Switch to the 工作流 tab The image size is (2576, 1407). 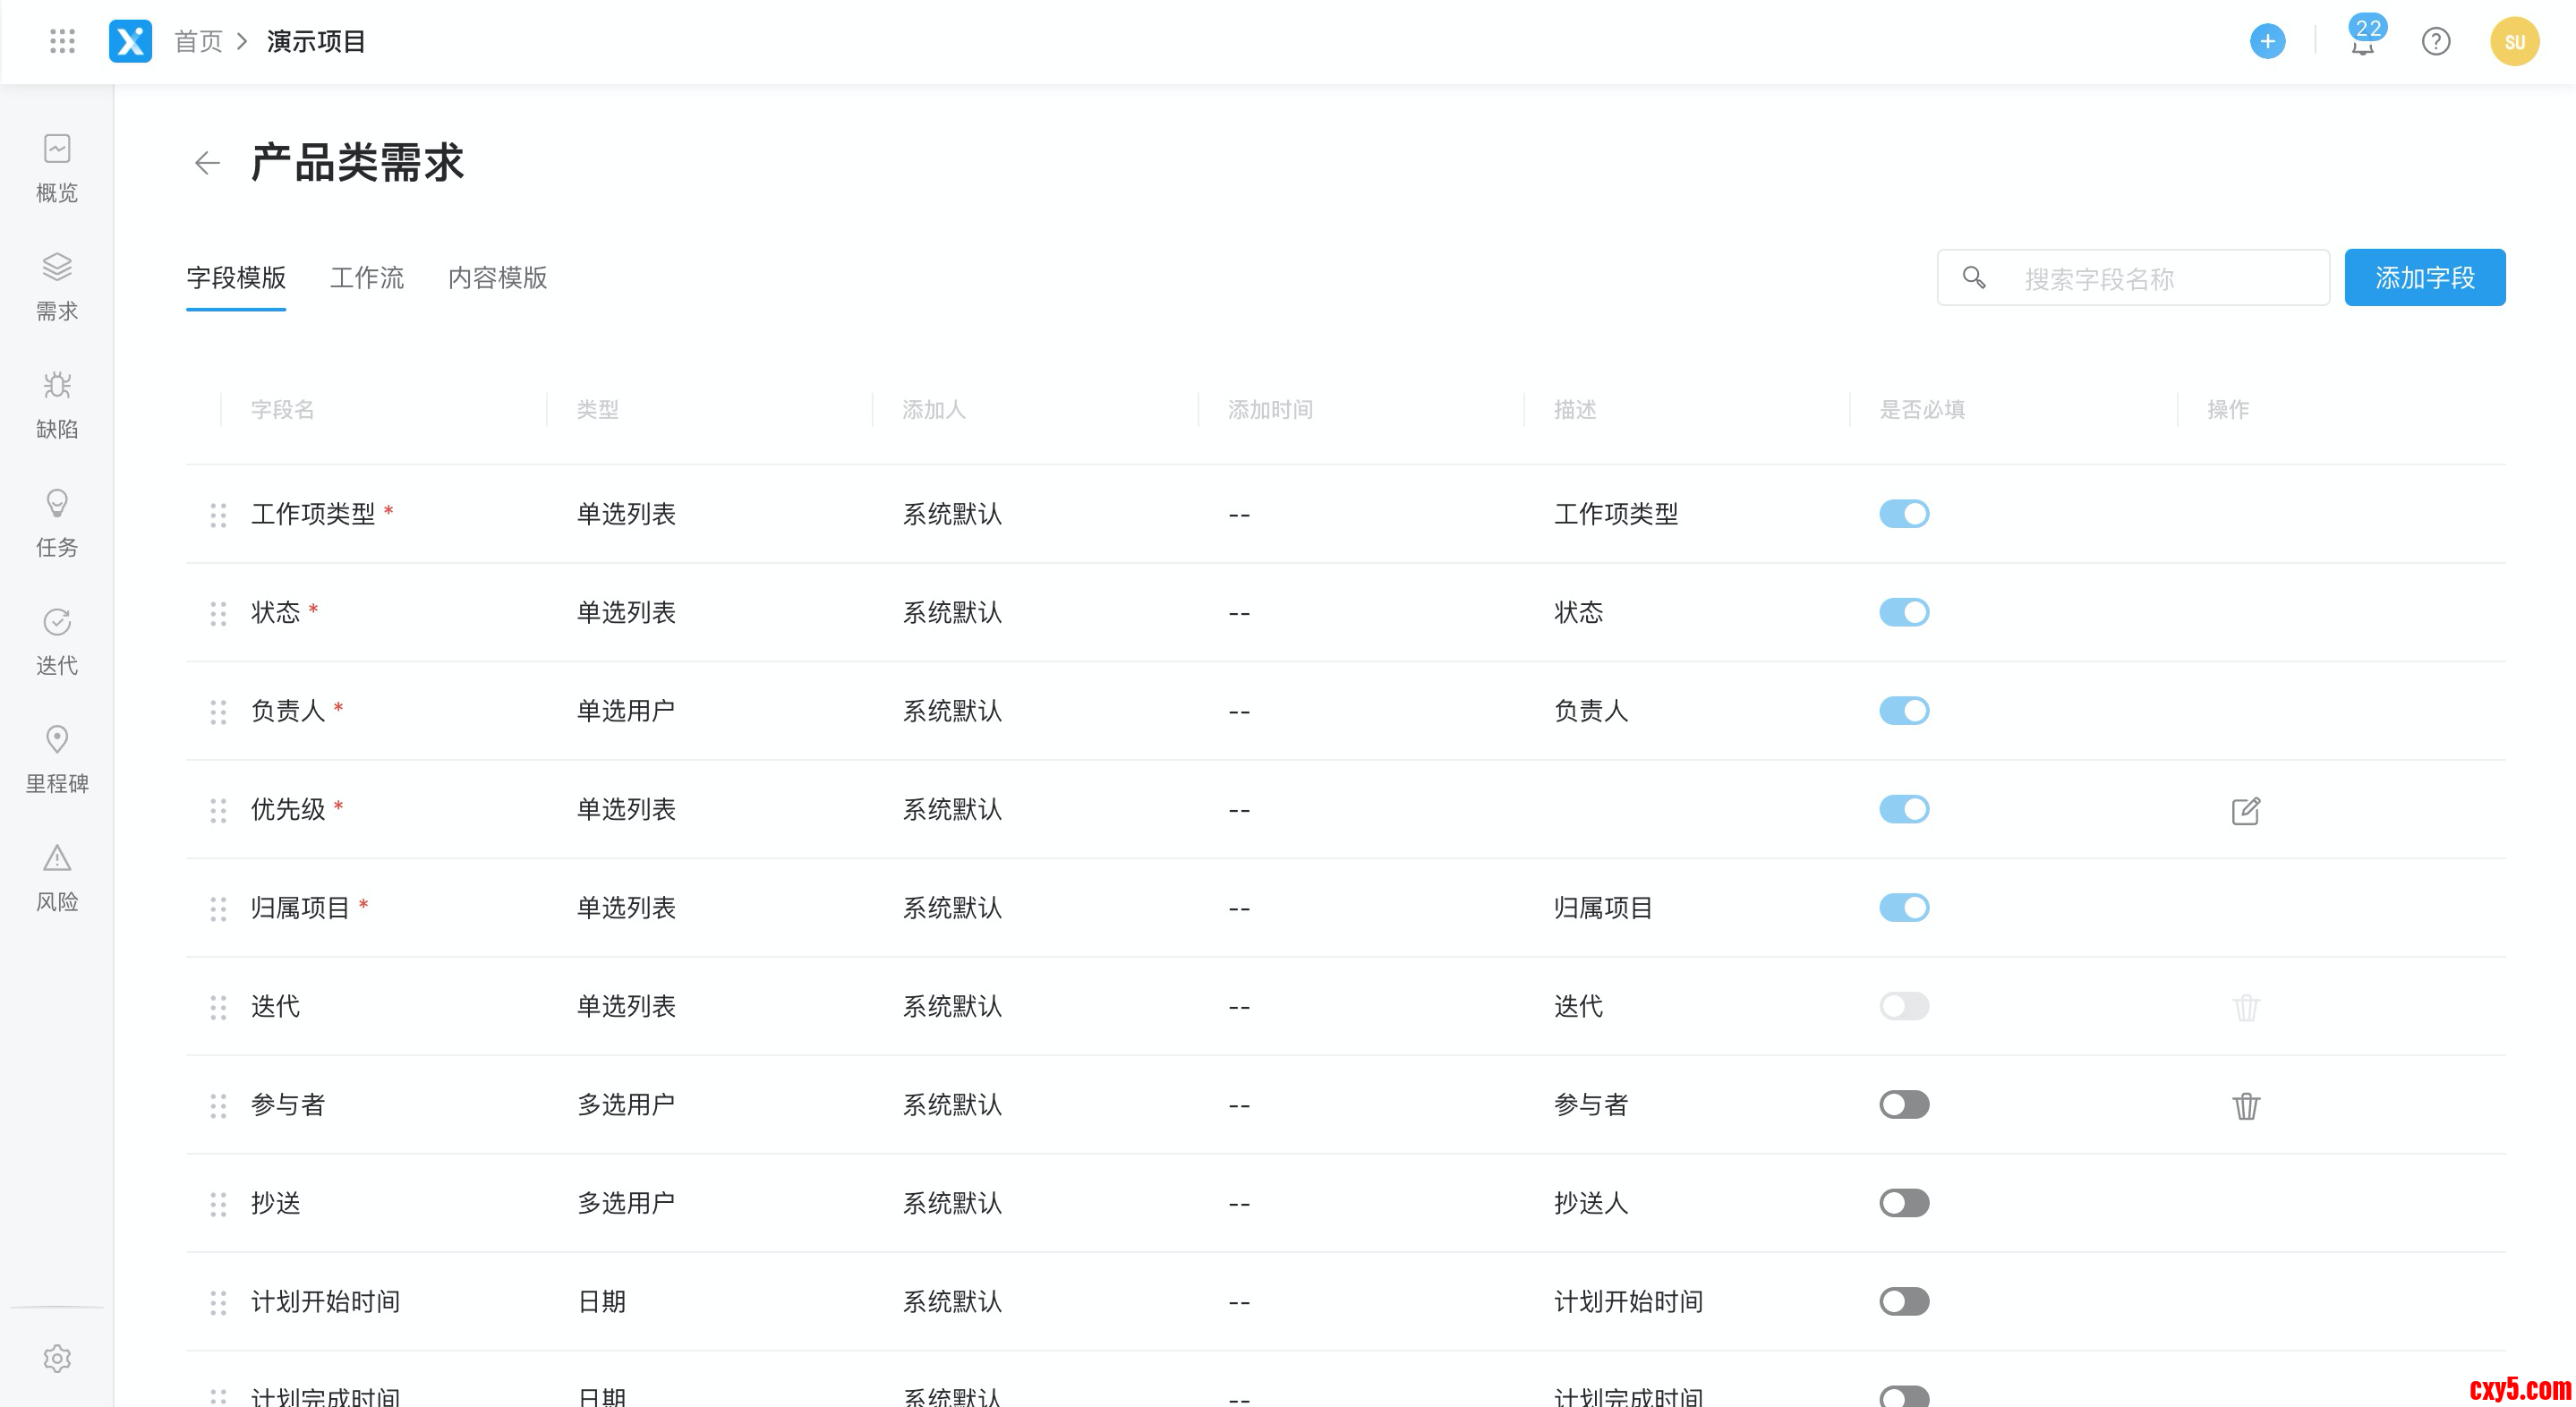(367, 278)
